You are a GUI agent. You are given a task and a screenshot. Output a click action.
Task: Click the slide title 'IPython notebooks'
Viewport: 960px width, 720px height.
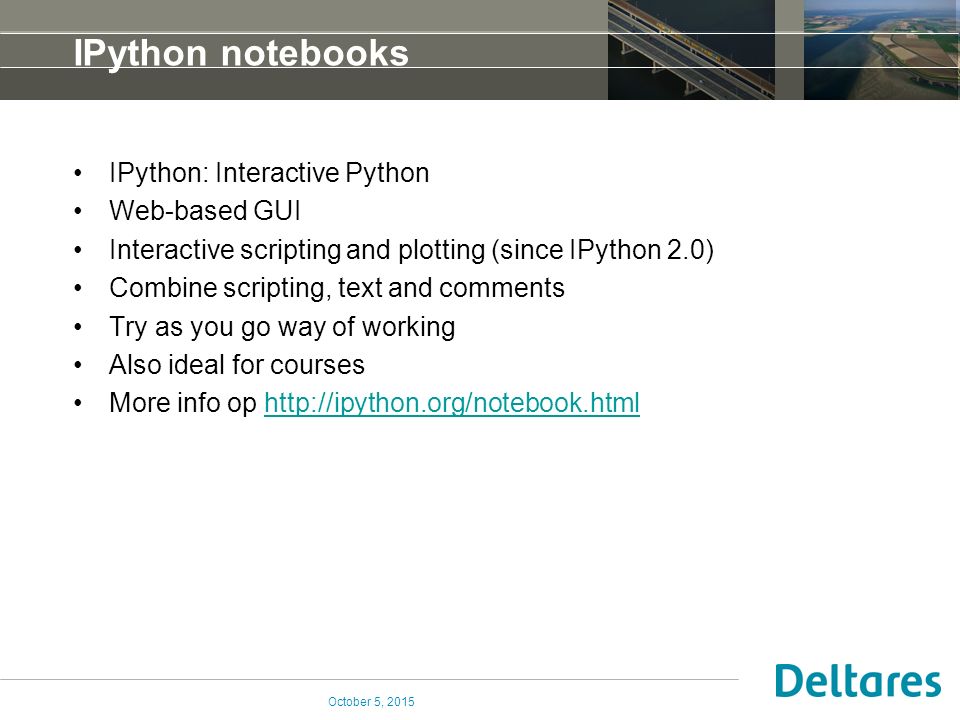pos(241,53)
